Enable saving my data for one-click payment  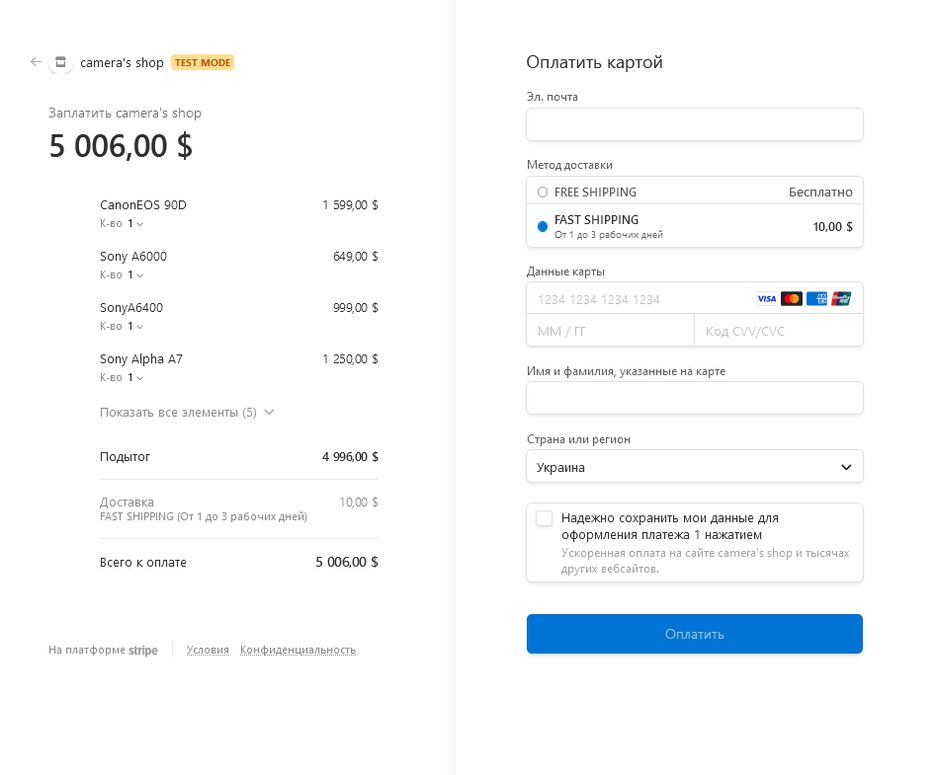point(544,518)
